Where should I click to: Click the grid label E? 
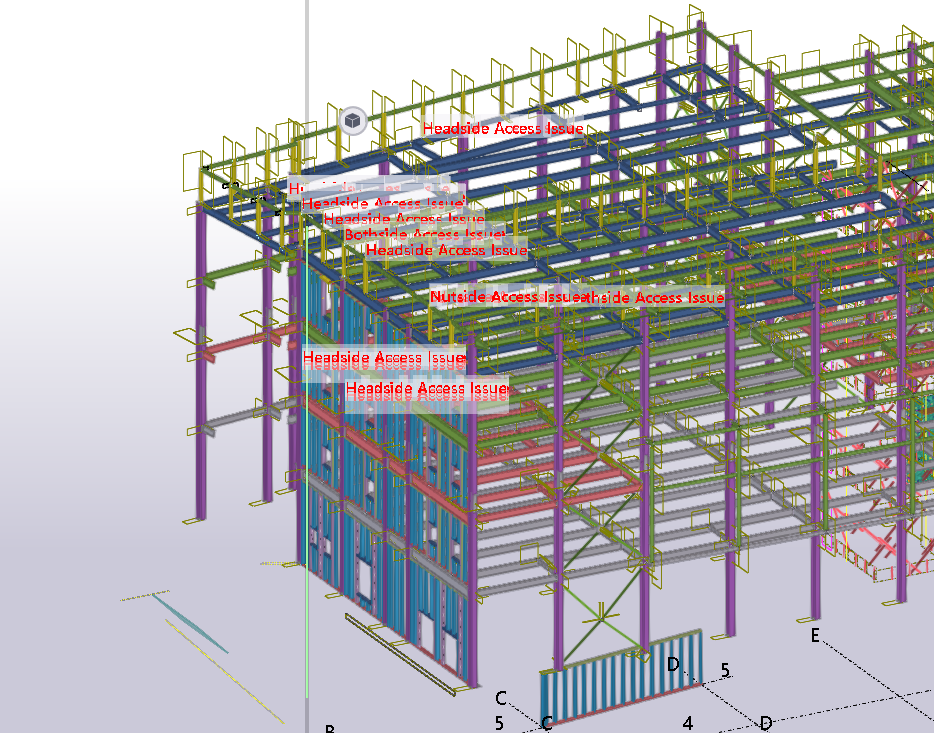(815, 636)
